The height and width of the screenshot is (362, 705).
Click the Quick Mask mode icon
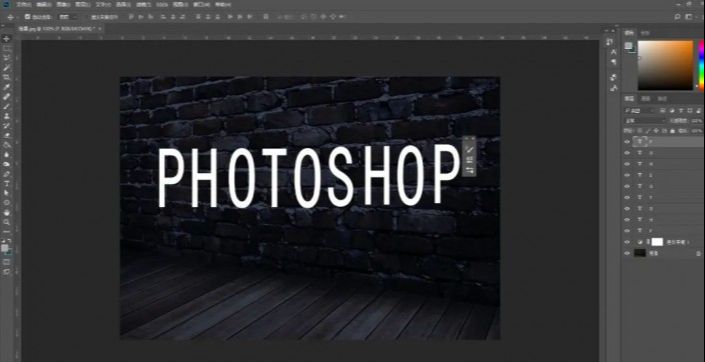click(x=6, y=261)
